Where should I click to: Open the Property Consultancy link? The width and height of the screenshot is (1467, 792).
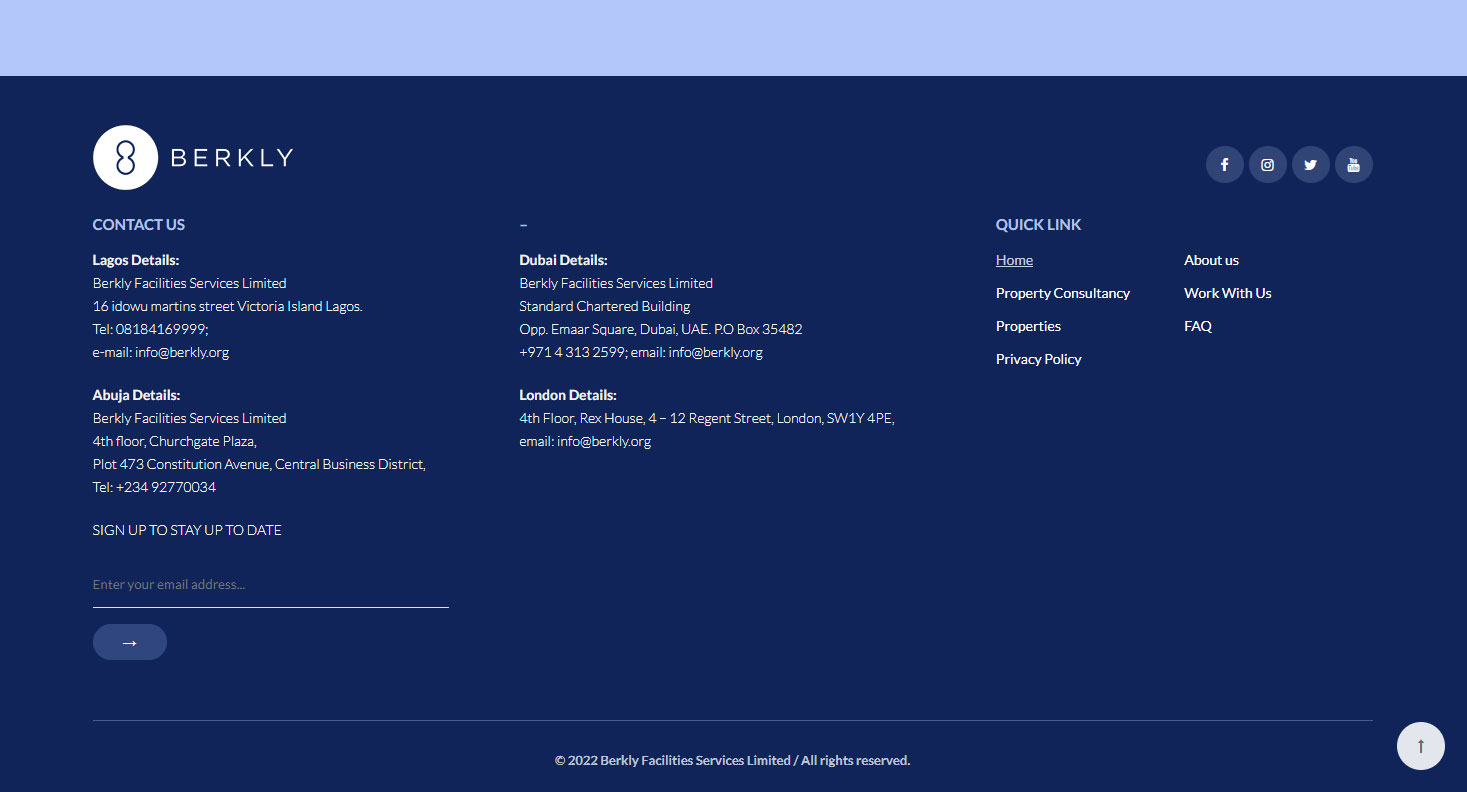pos(1062,293)
